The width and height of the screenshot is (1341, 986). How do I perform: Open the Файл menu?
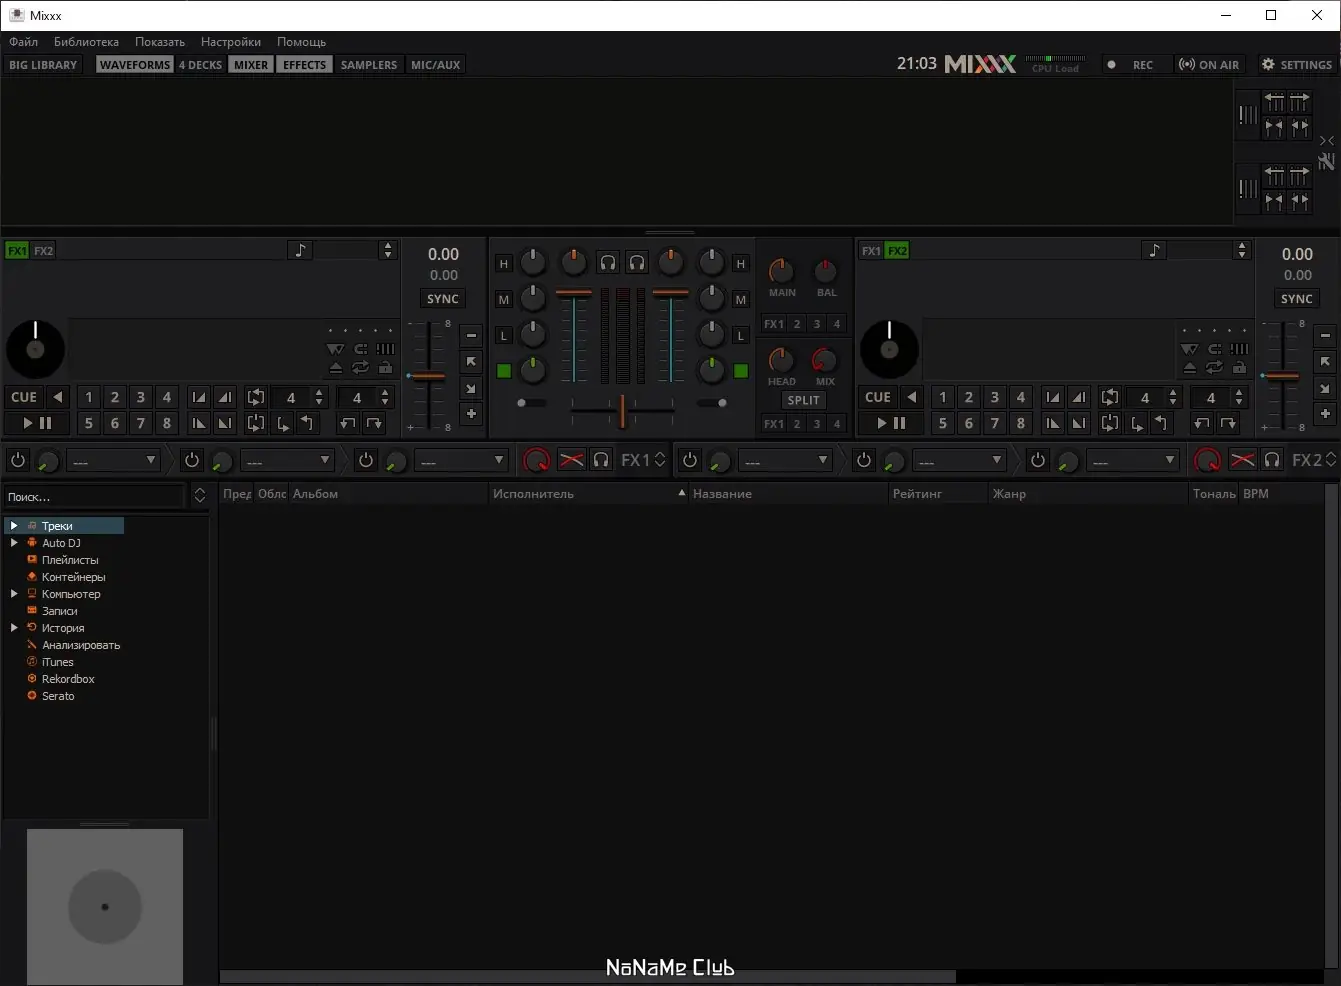tap(24, 42)
